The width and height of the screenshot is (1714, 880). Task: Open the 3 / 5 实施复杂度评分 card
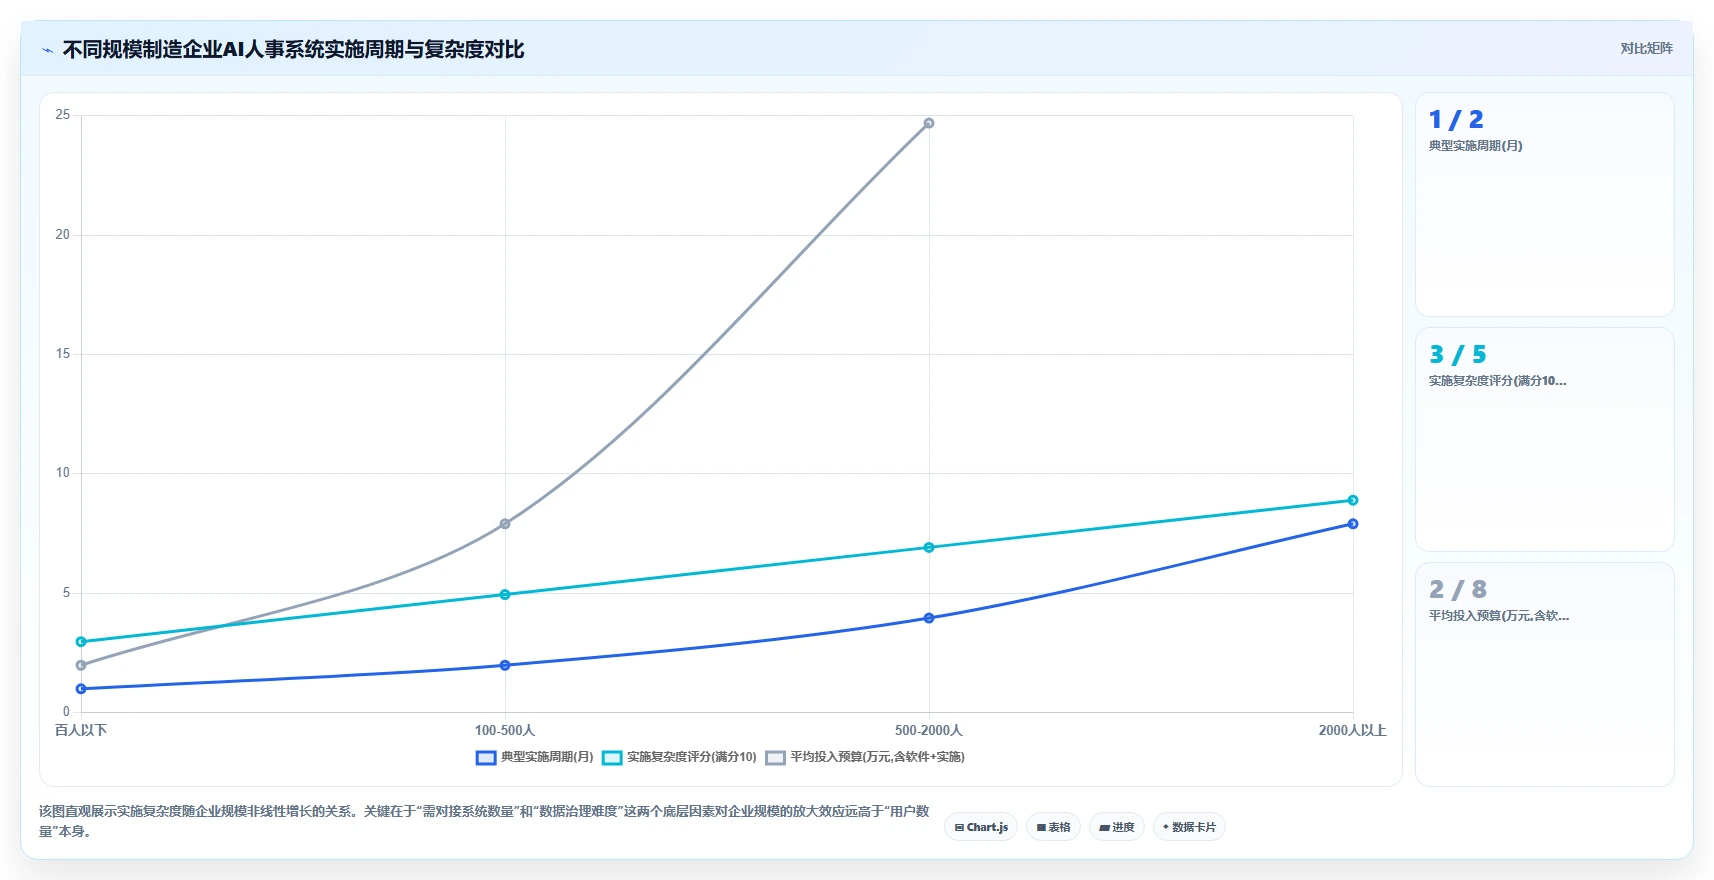click(1545, 440)
